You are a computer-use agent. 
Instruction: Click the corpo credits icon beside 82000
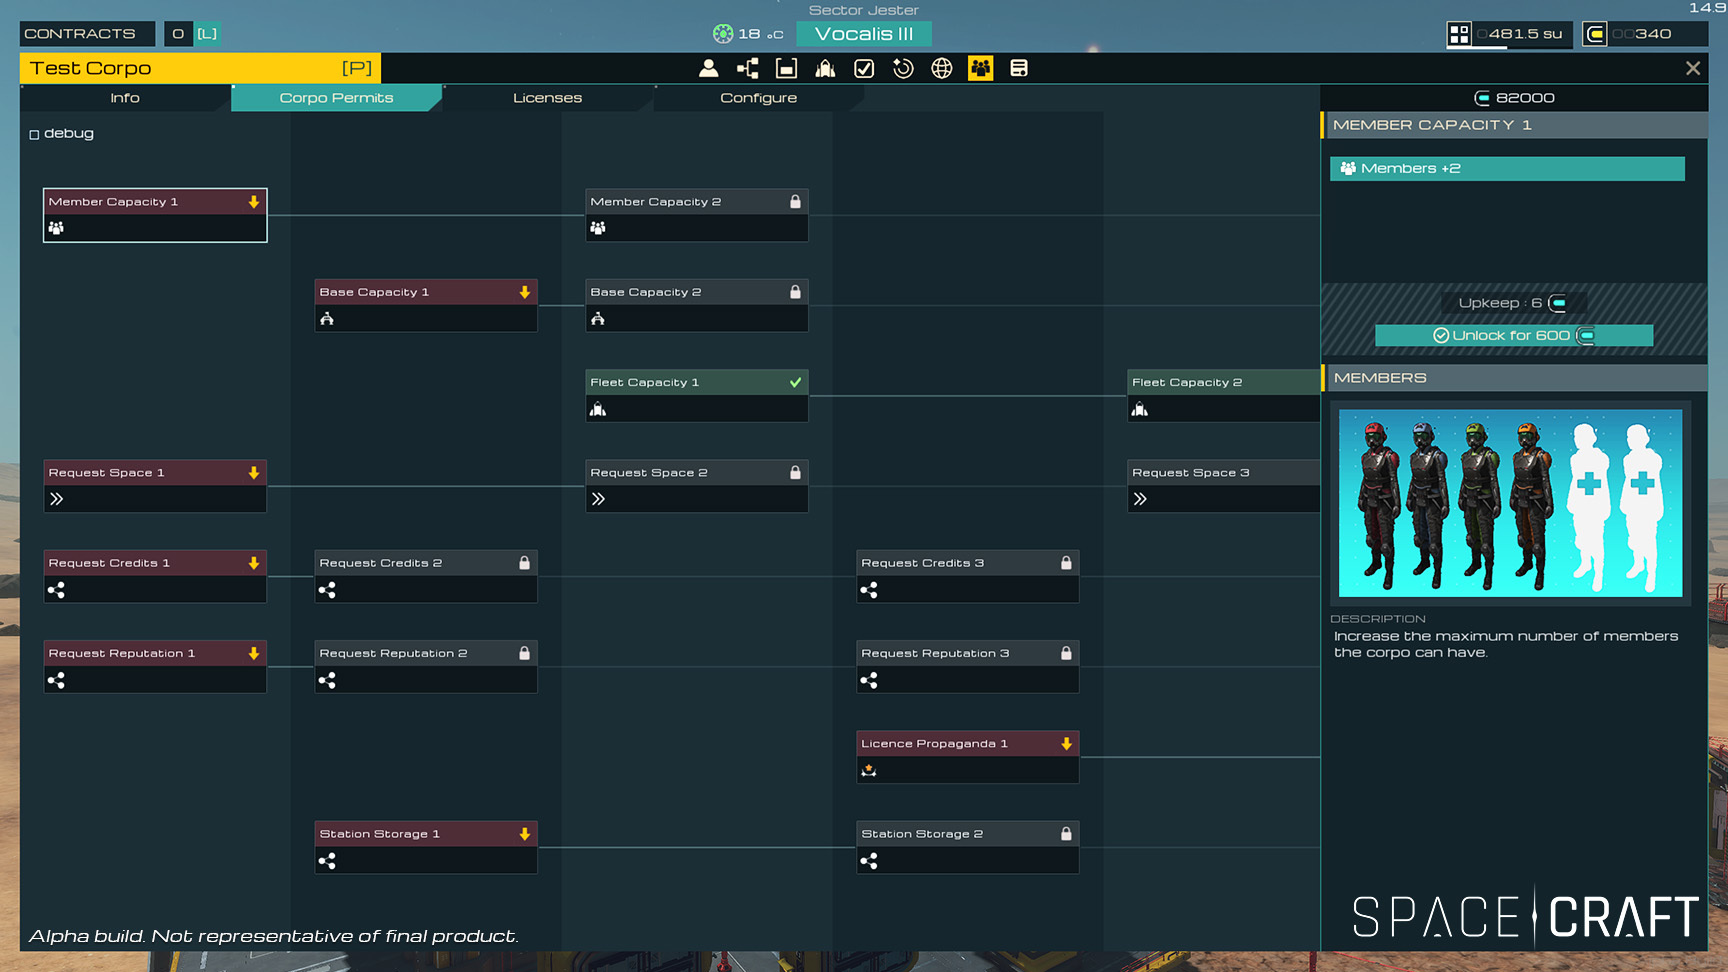tap(1482, 98)
